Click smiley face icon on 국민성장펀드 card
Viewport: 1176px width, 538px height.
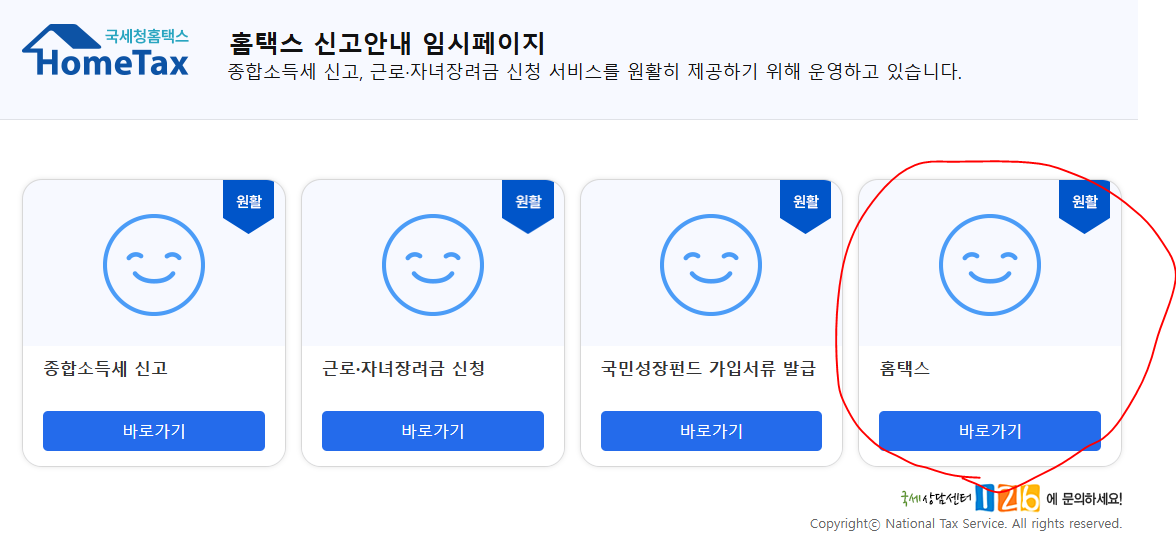(x=711, y=264)
